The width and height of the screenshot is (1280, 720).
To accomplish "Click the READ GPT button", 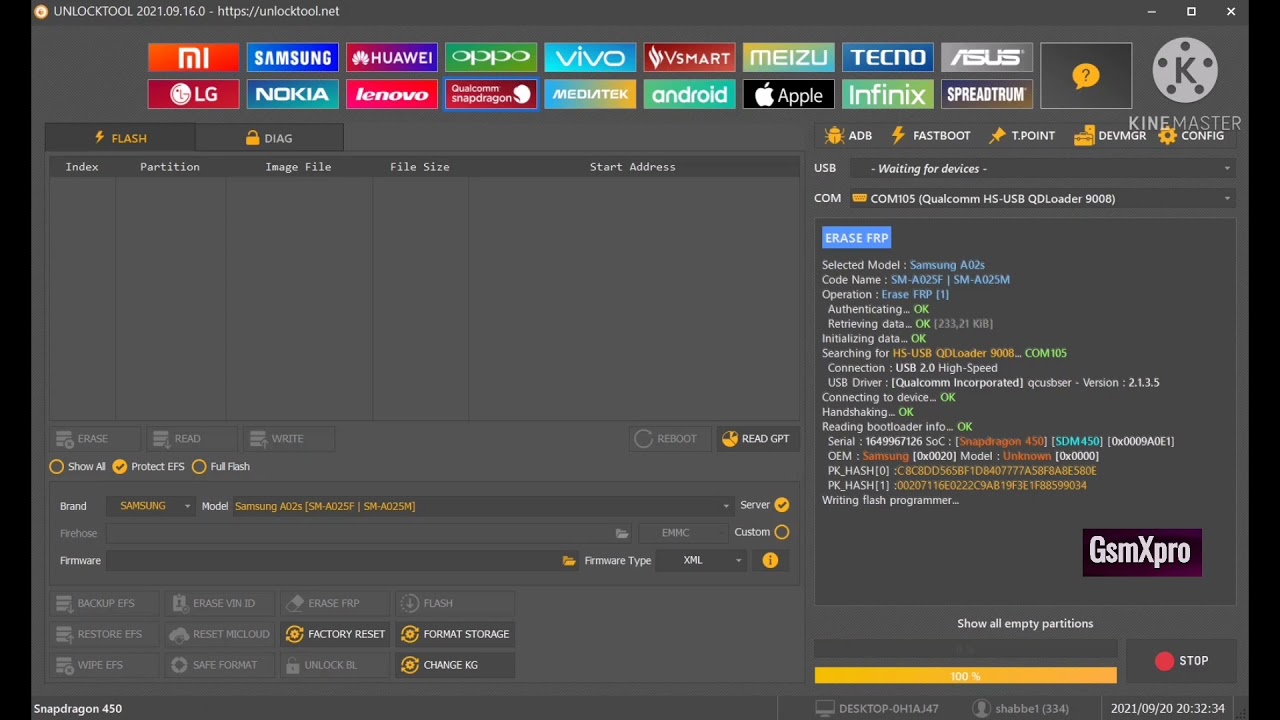I will [757, 439].
